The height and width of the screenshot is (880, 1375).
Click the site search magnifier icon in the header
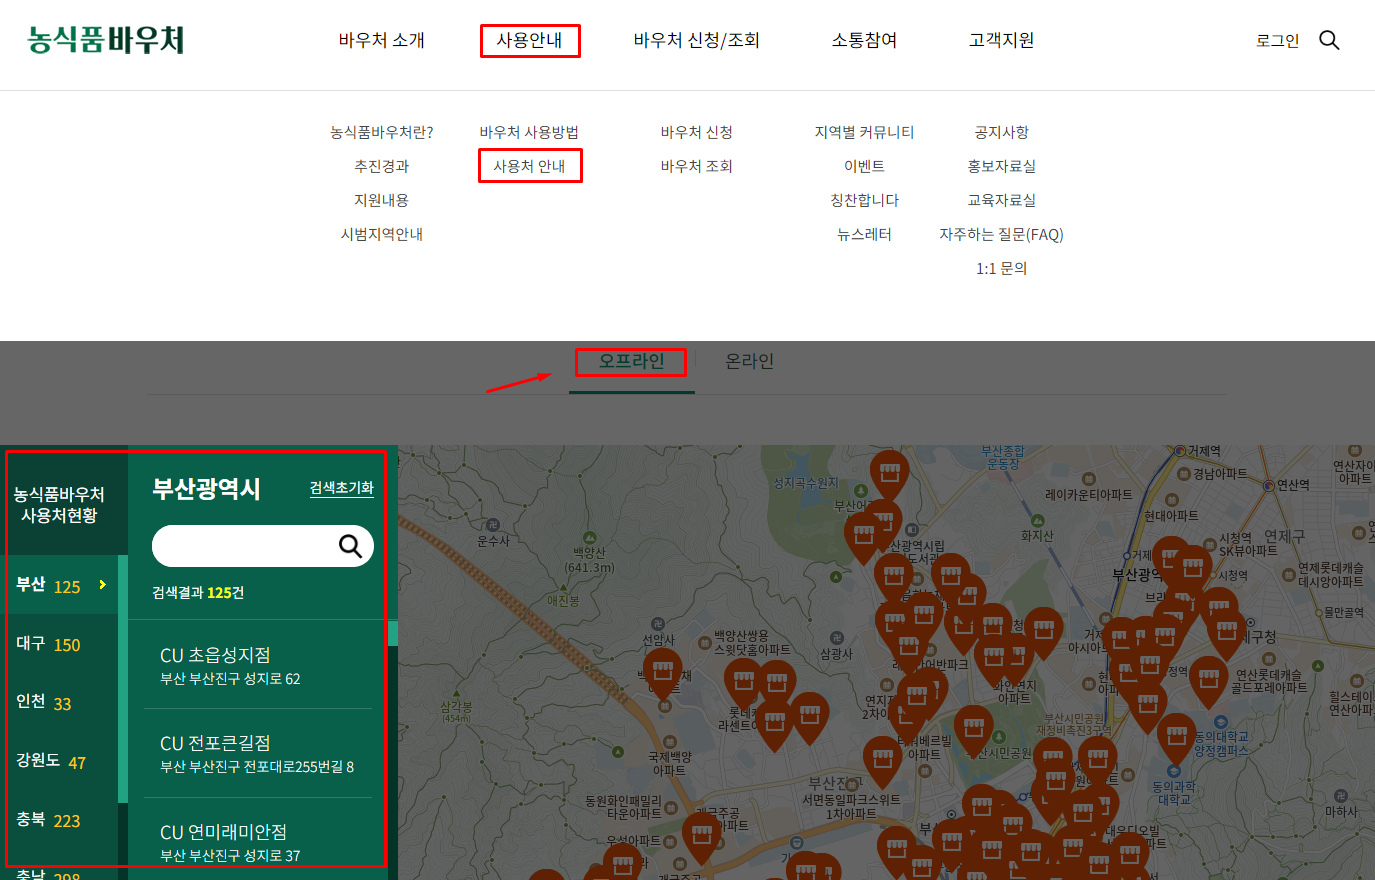tap(1329, 40)
